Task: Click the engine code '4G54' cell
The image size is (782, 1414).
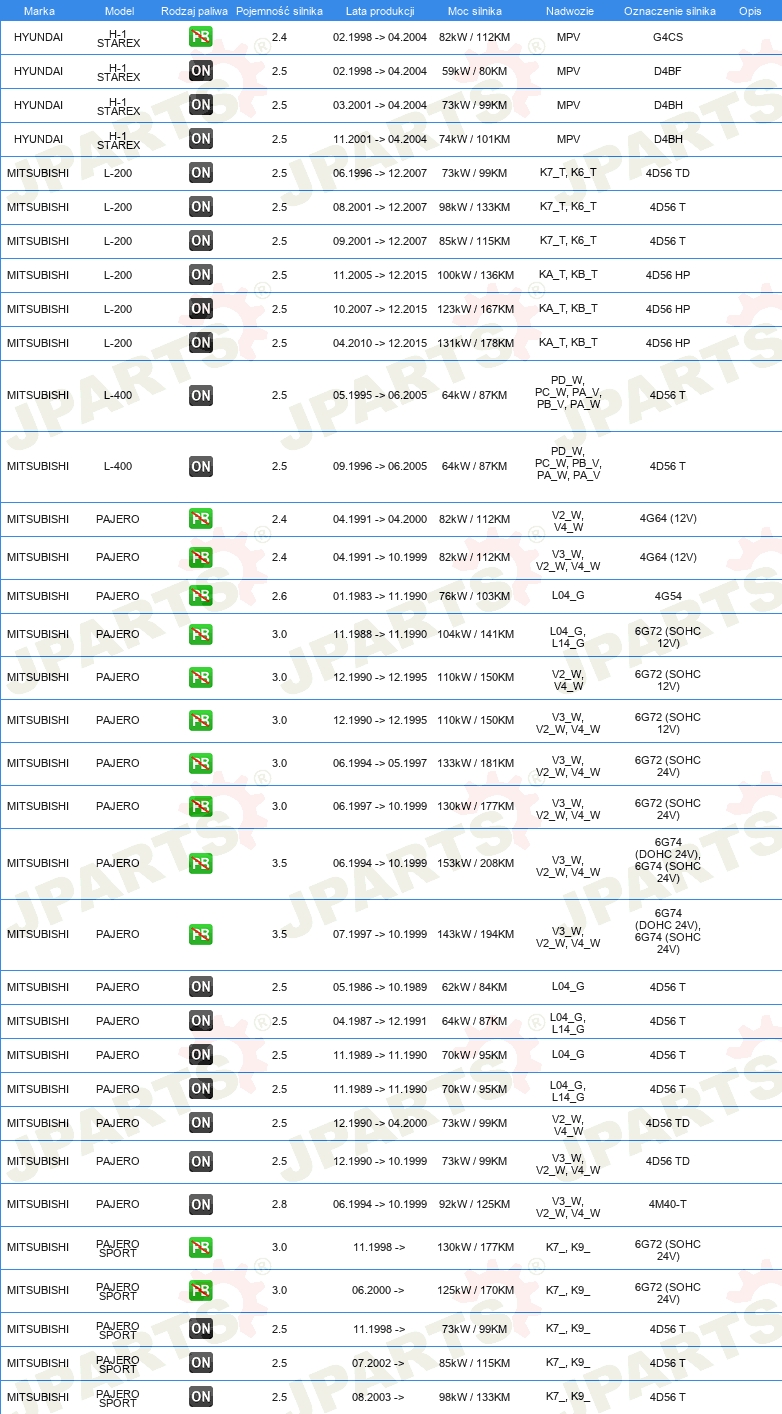Action: (669, 596)
